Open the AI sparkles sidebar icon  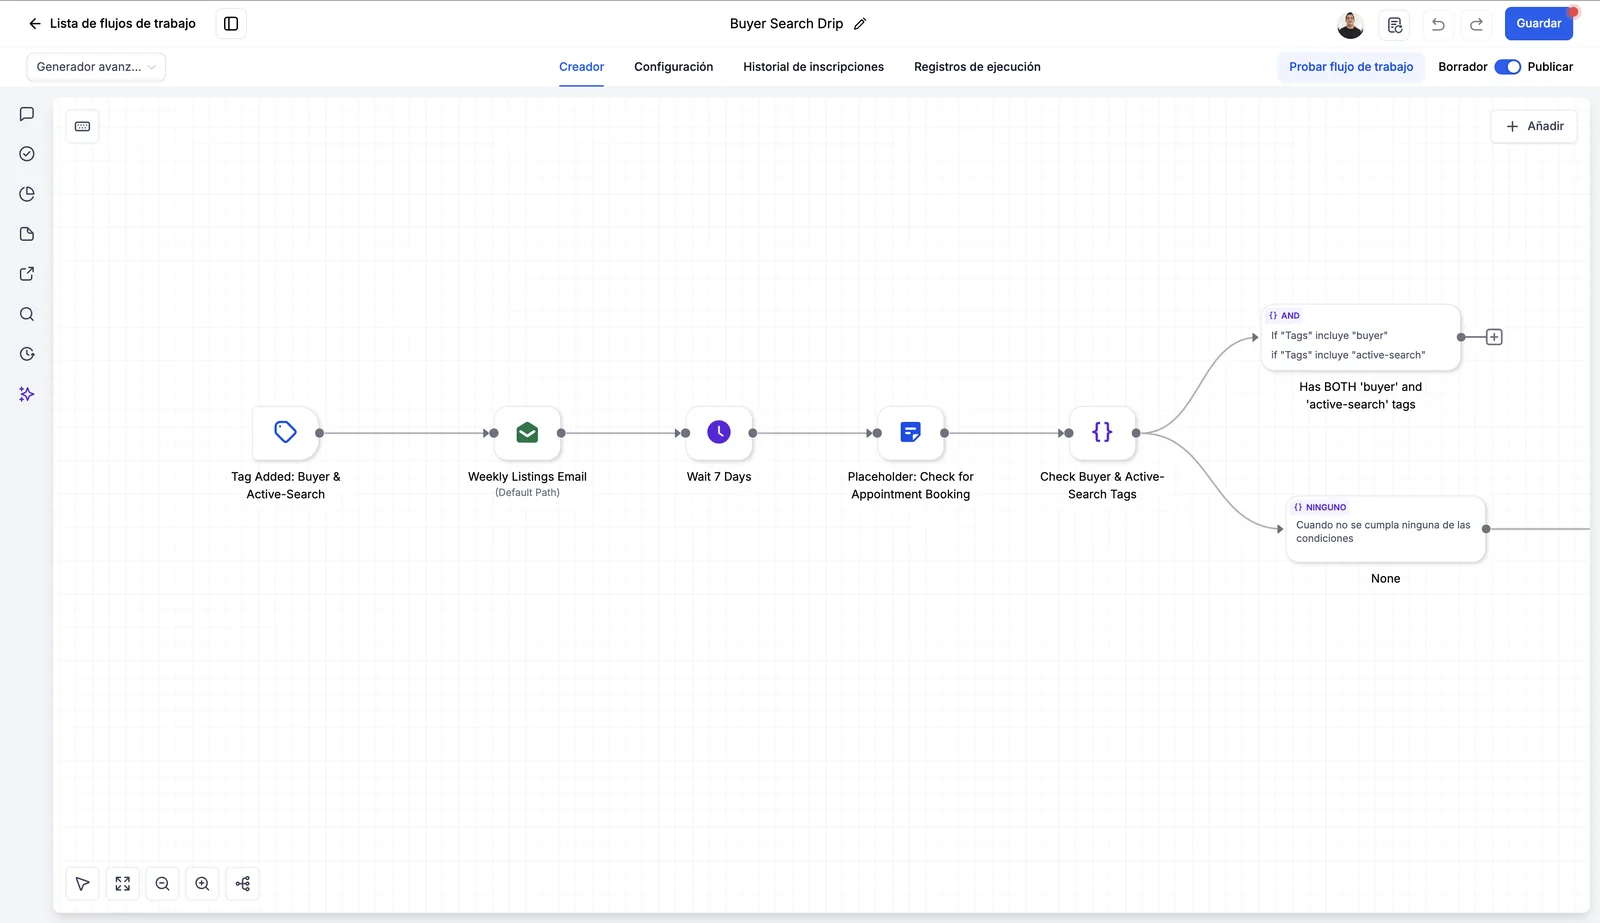click(27, 394)
